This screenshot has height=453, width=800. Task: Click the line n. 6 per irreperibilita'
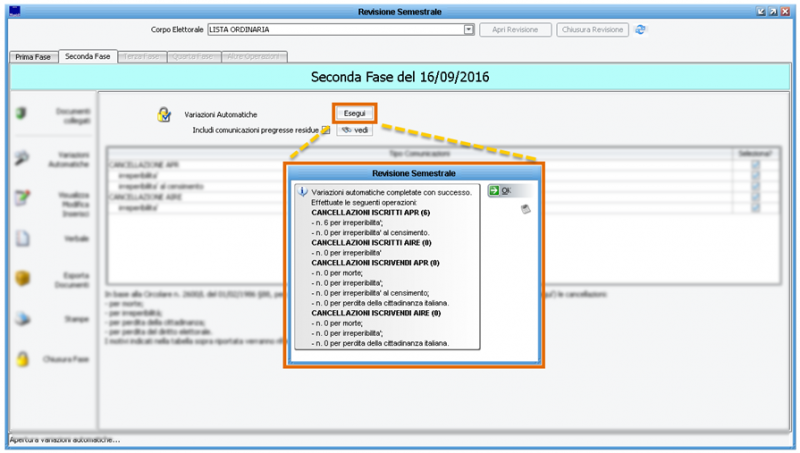pos(347,222)
